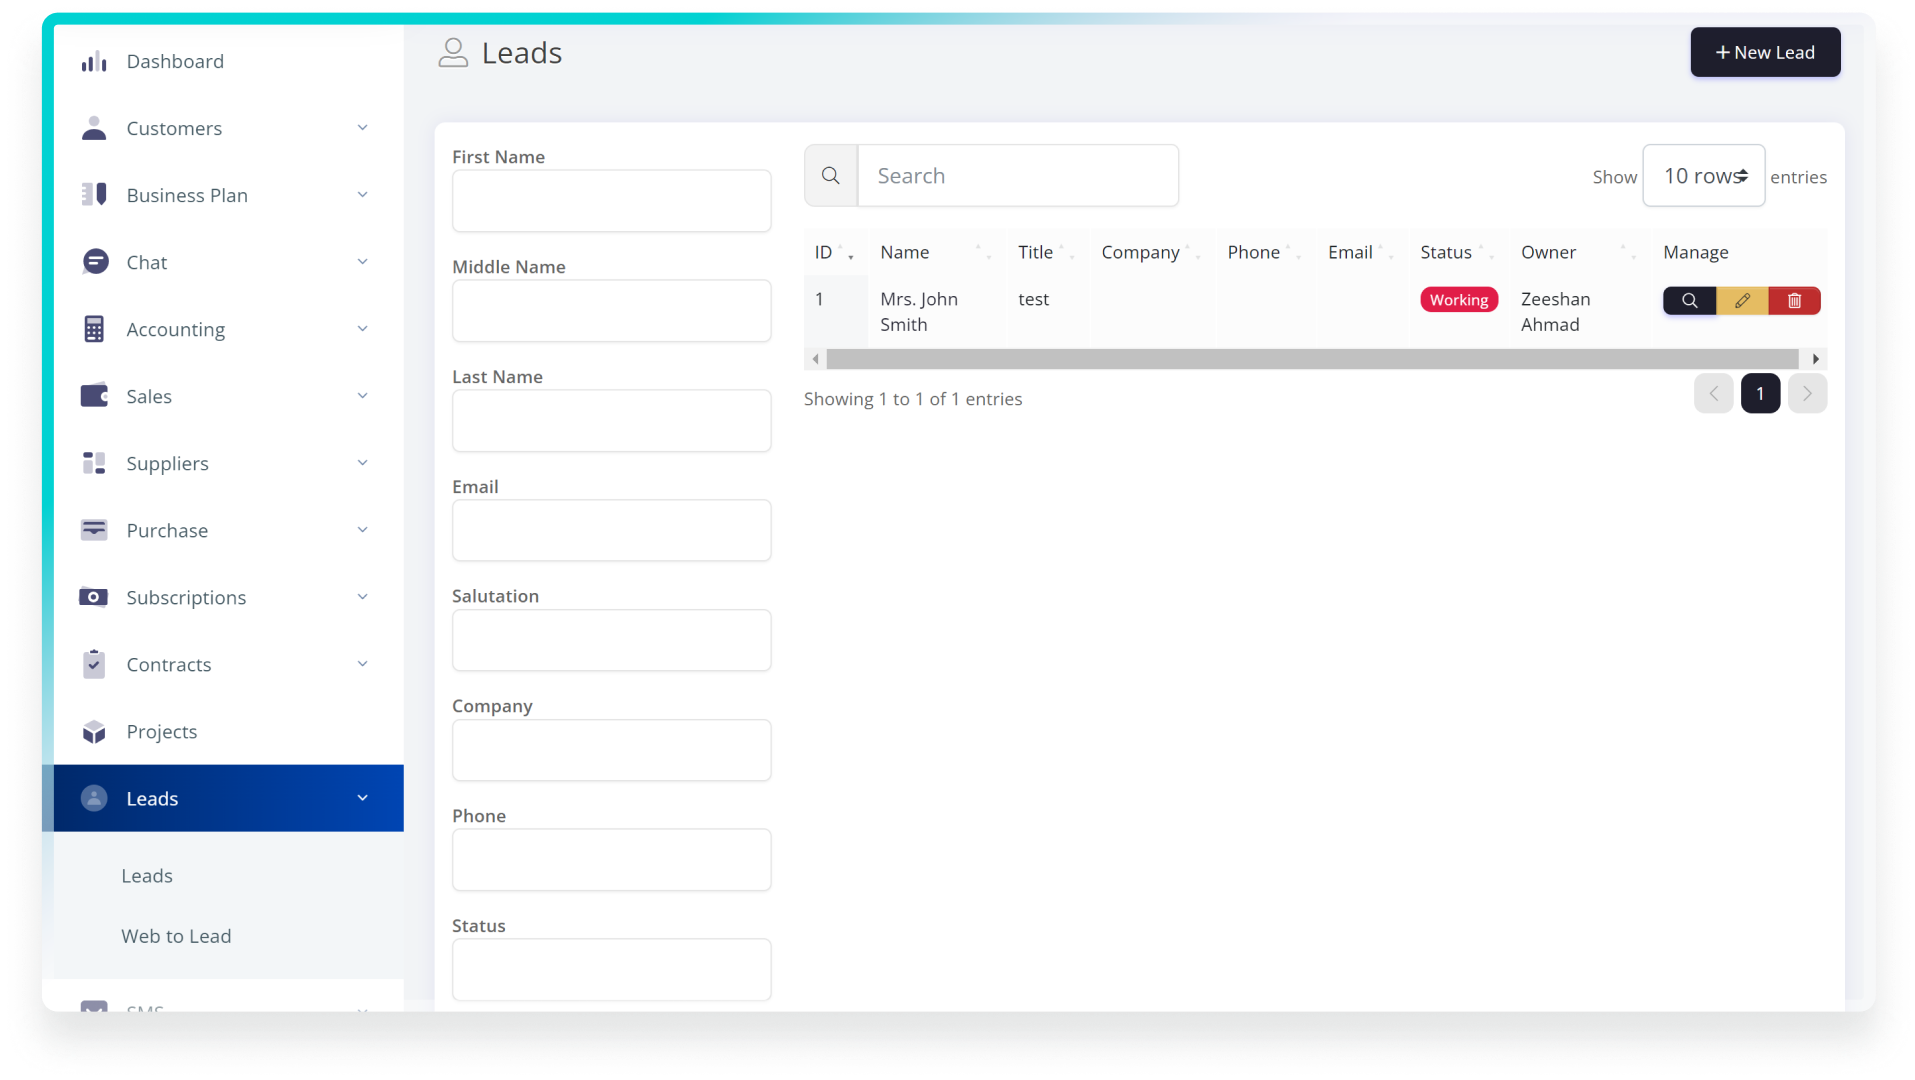Click the yellow pencil edit lead icon

1742,301
